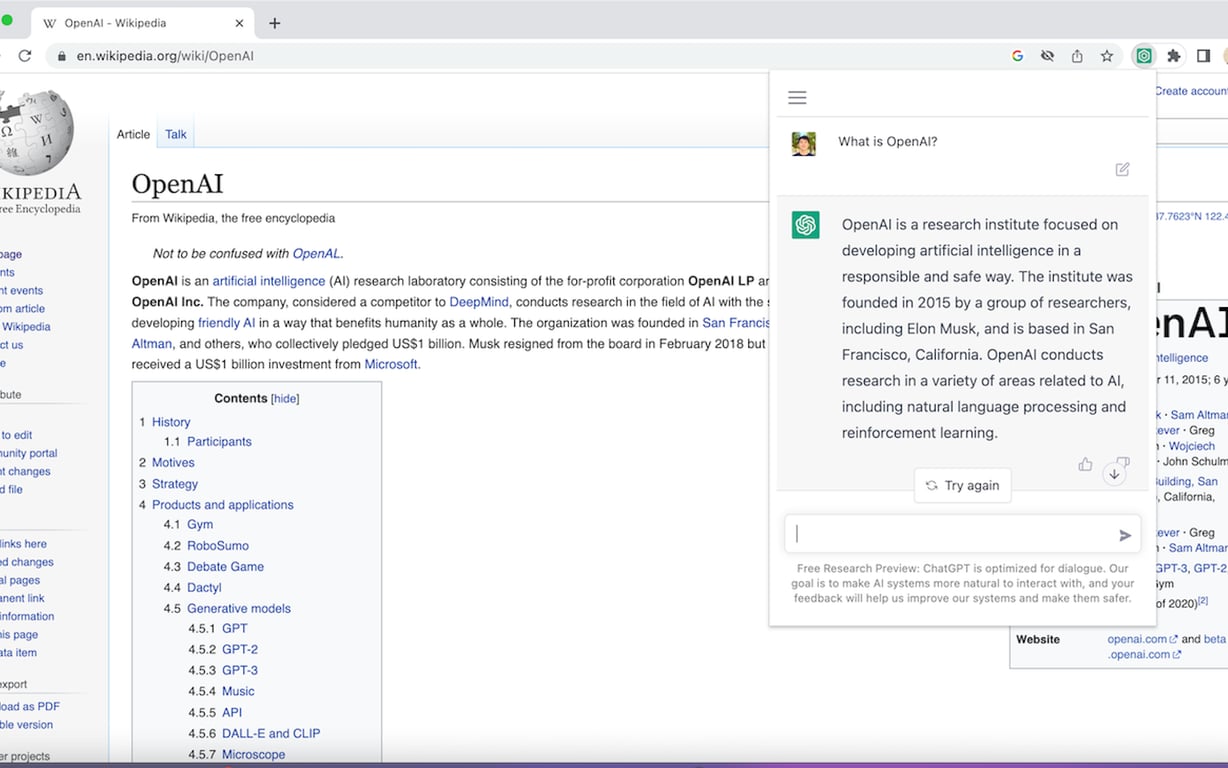Click the Try again button

(x=962, y=485)
